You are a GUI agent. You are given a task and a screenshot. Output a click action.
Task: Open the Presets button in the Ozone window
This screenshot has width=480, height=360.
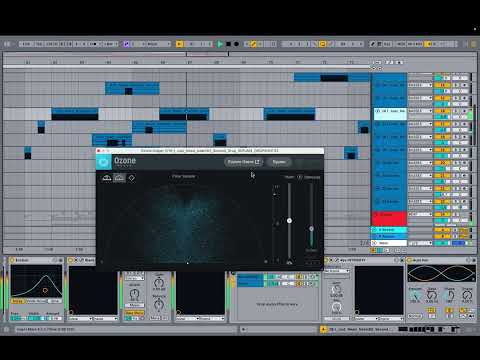244,162
